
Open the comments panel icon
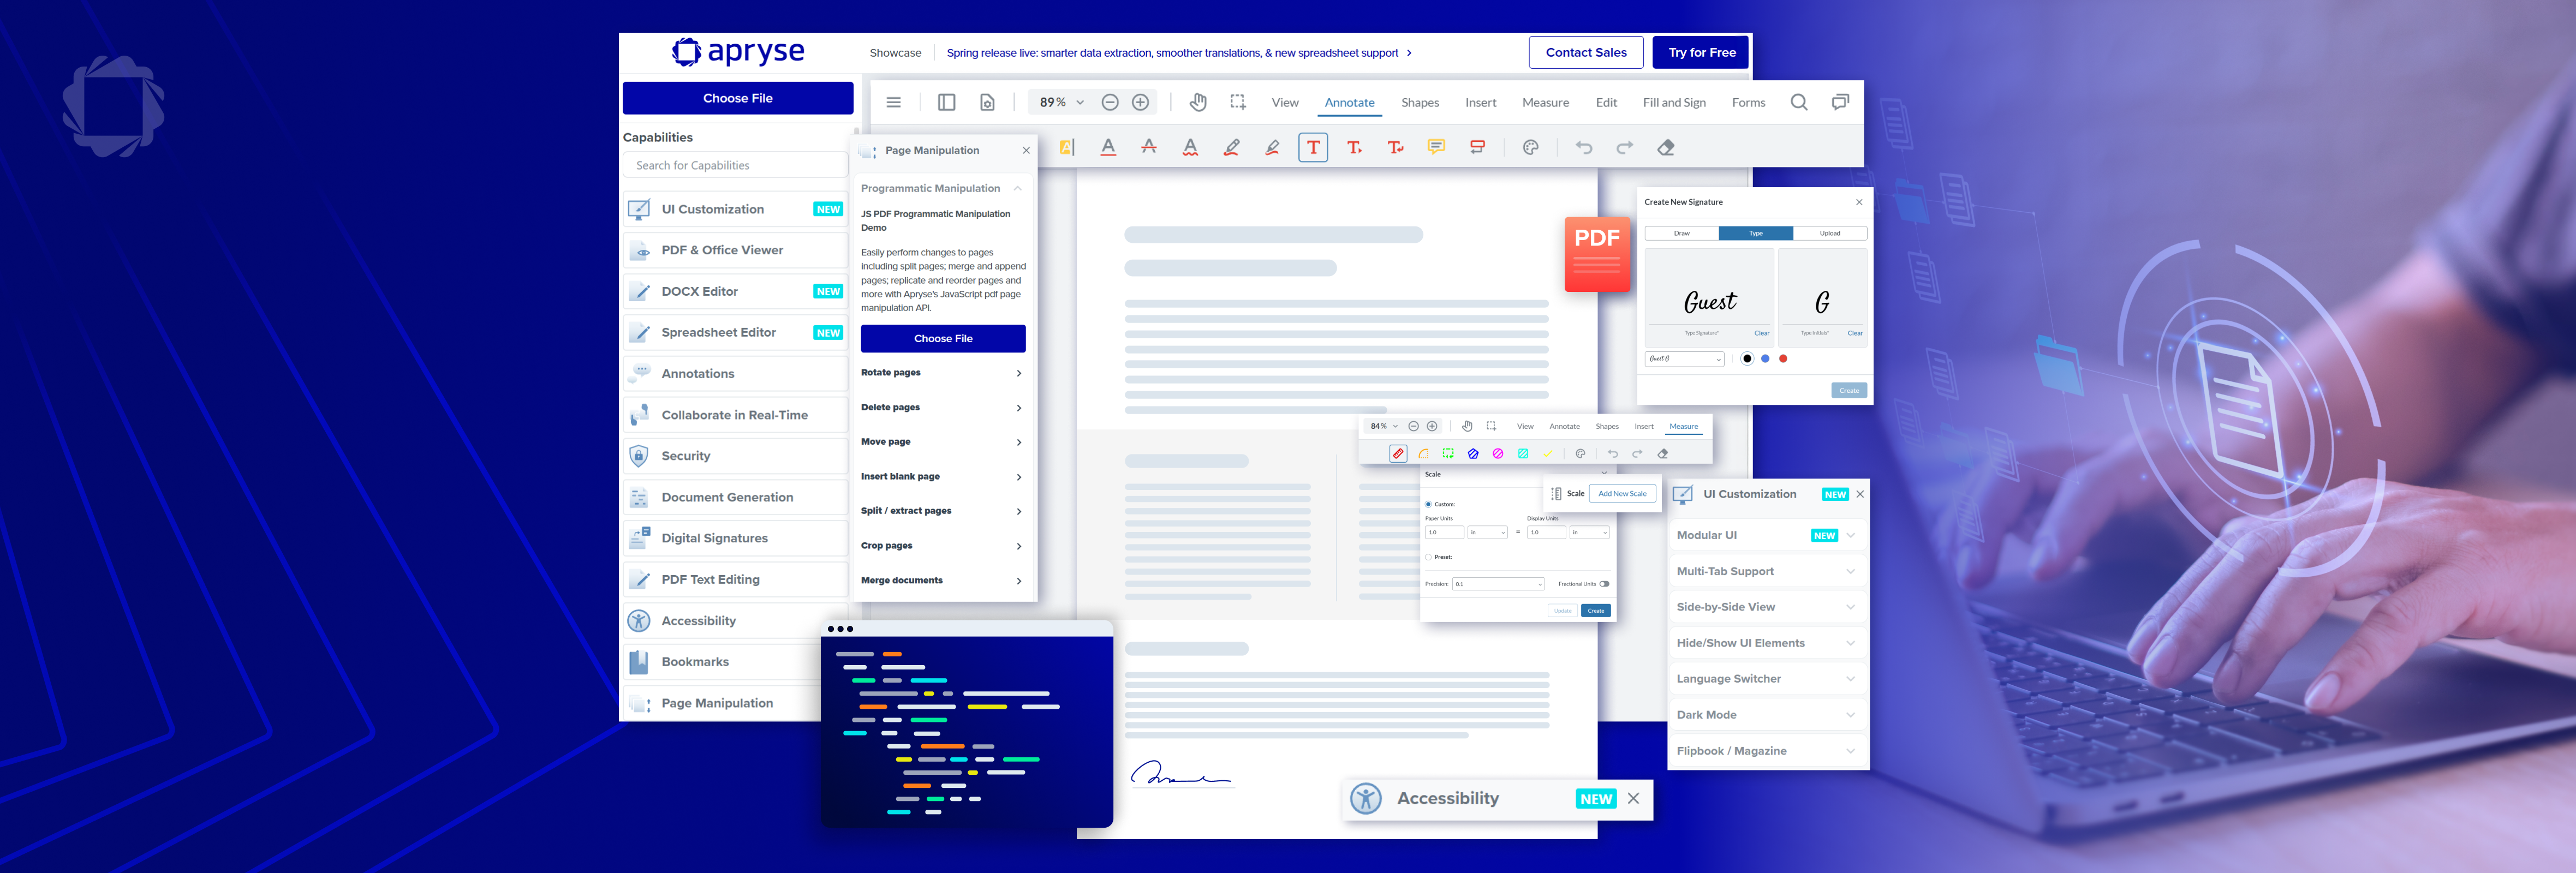point(1840,102)
